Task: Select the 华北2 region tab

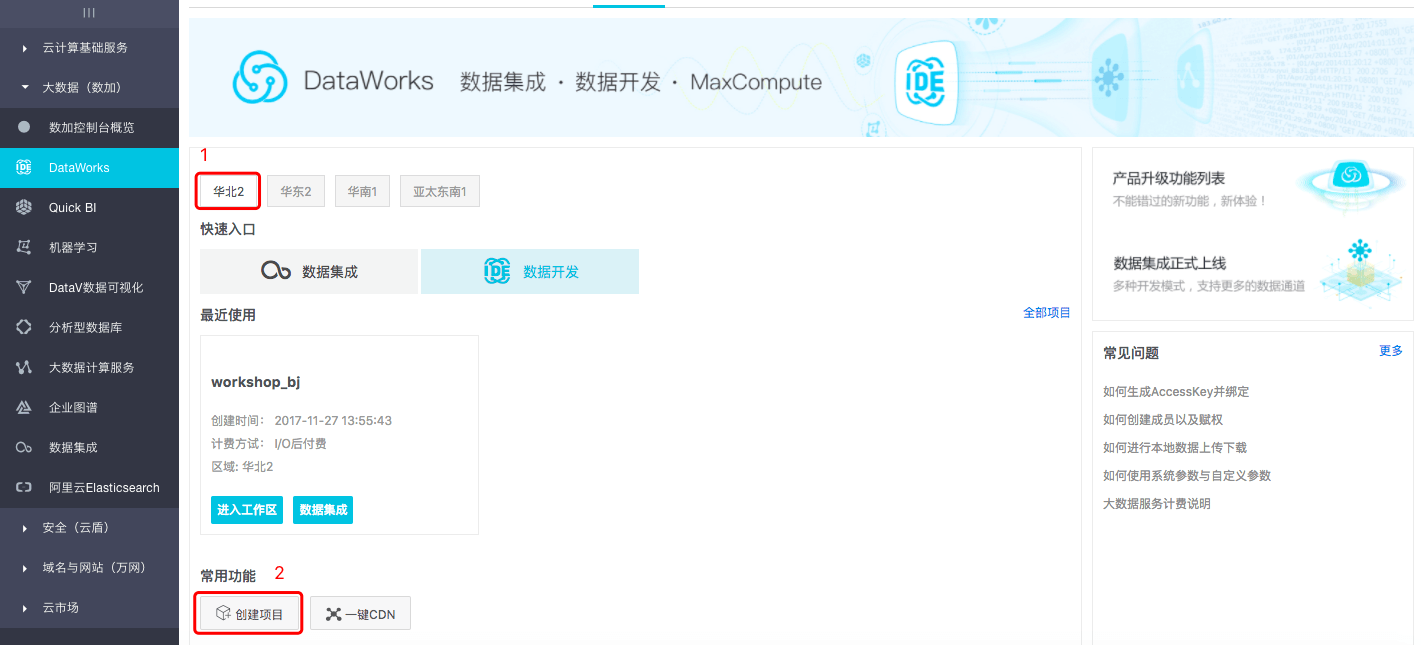Action: [x=229, y=191]
